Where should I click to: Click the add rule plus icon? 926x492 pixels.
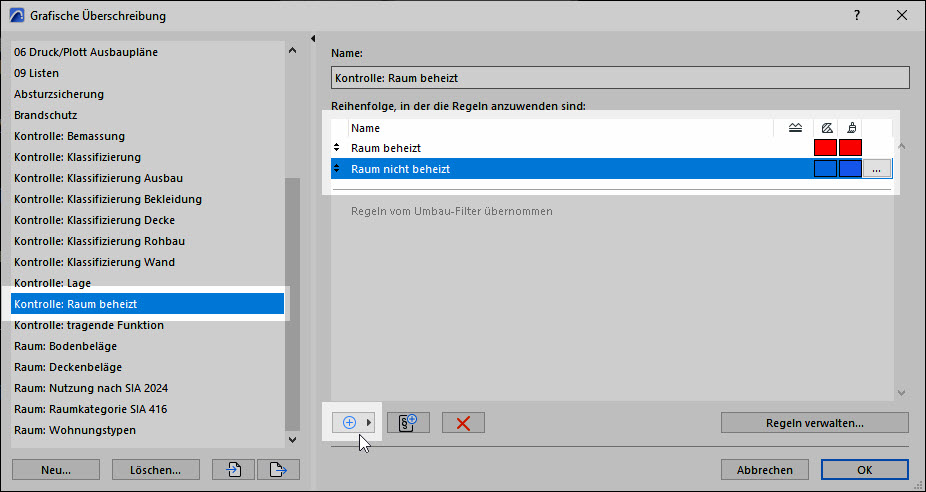(349, 423)
